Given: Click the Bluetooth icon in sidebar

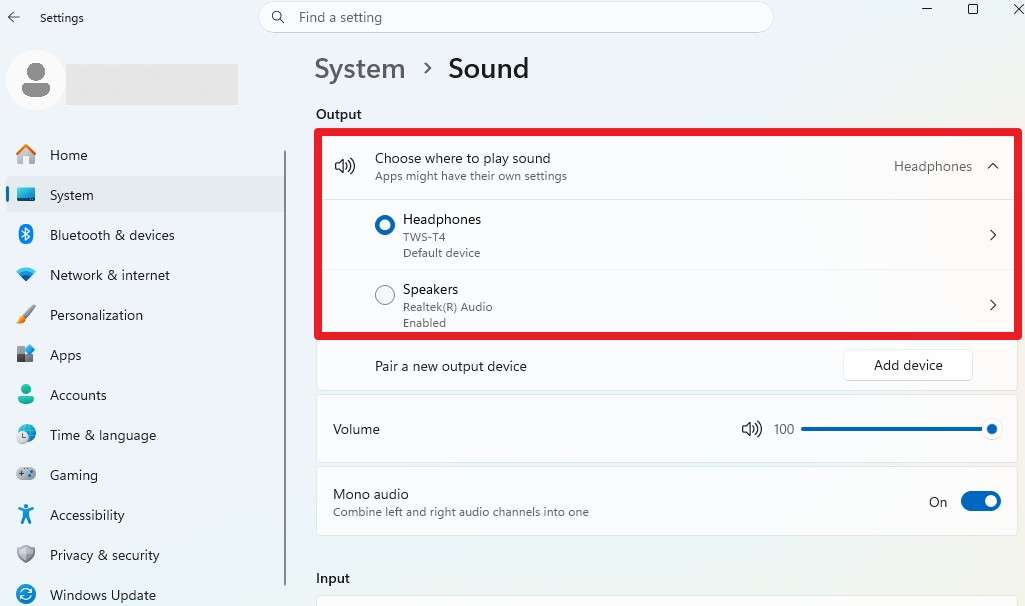Looking at the screenshot, I should [26, 235].
